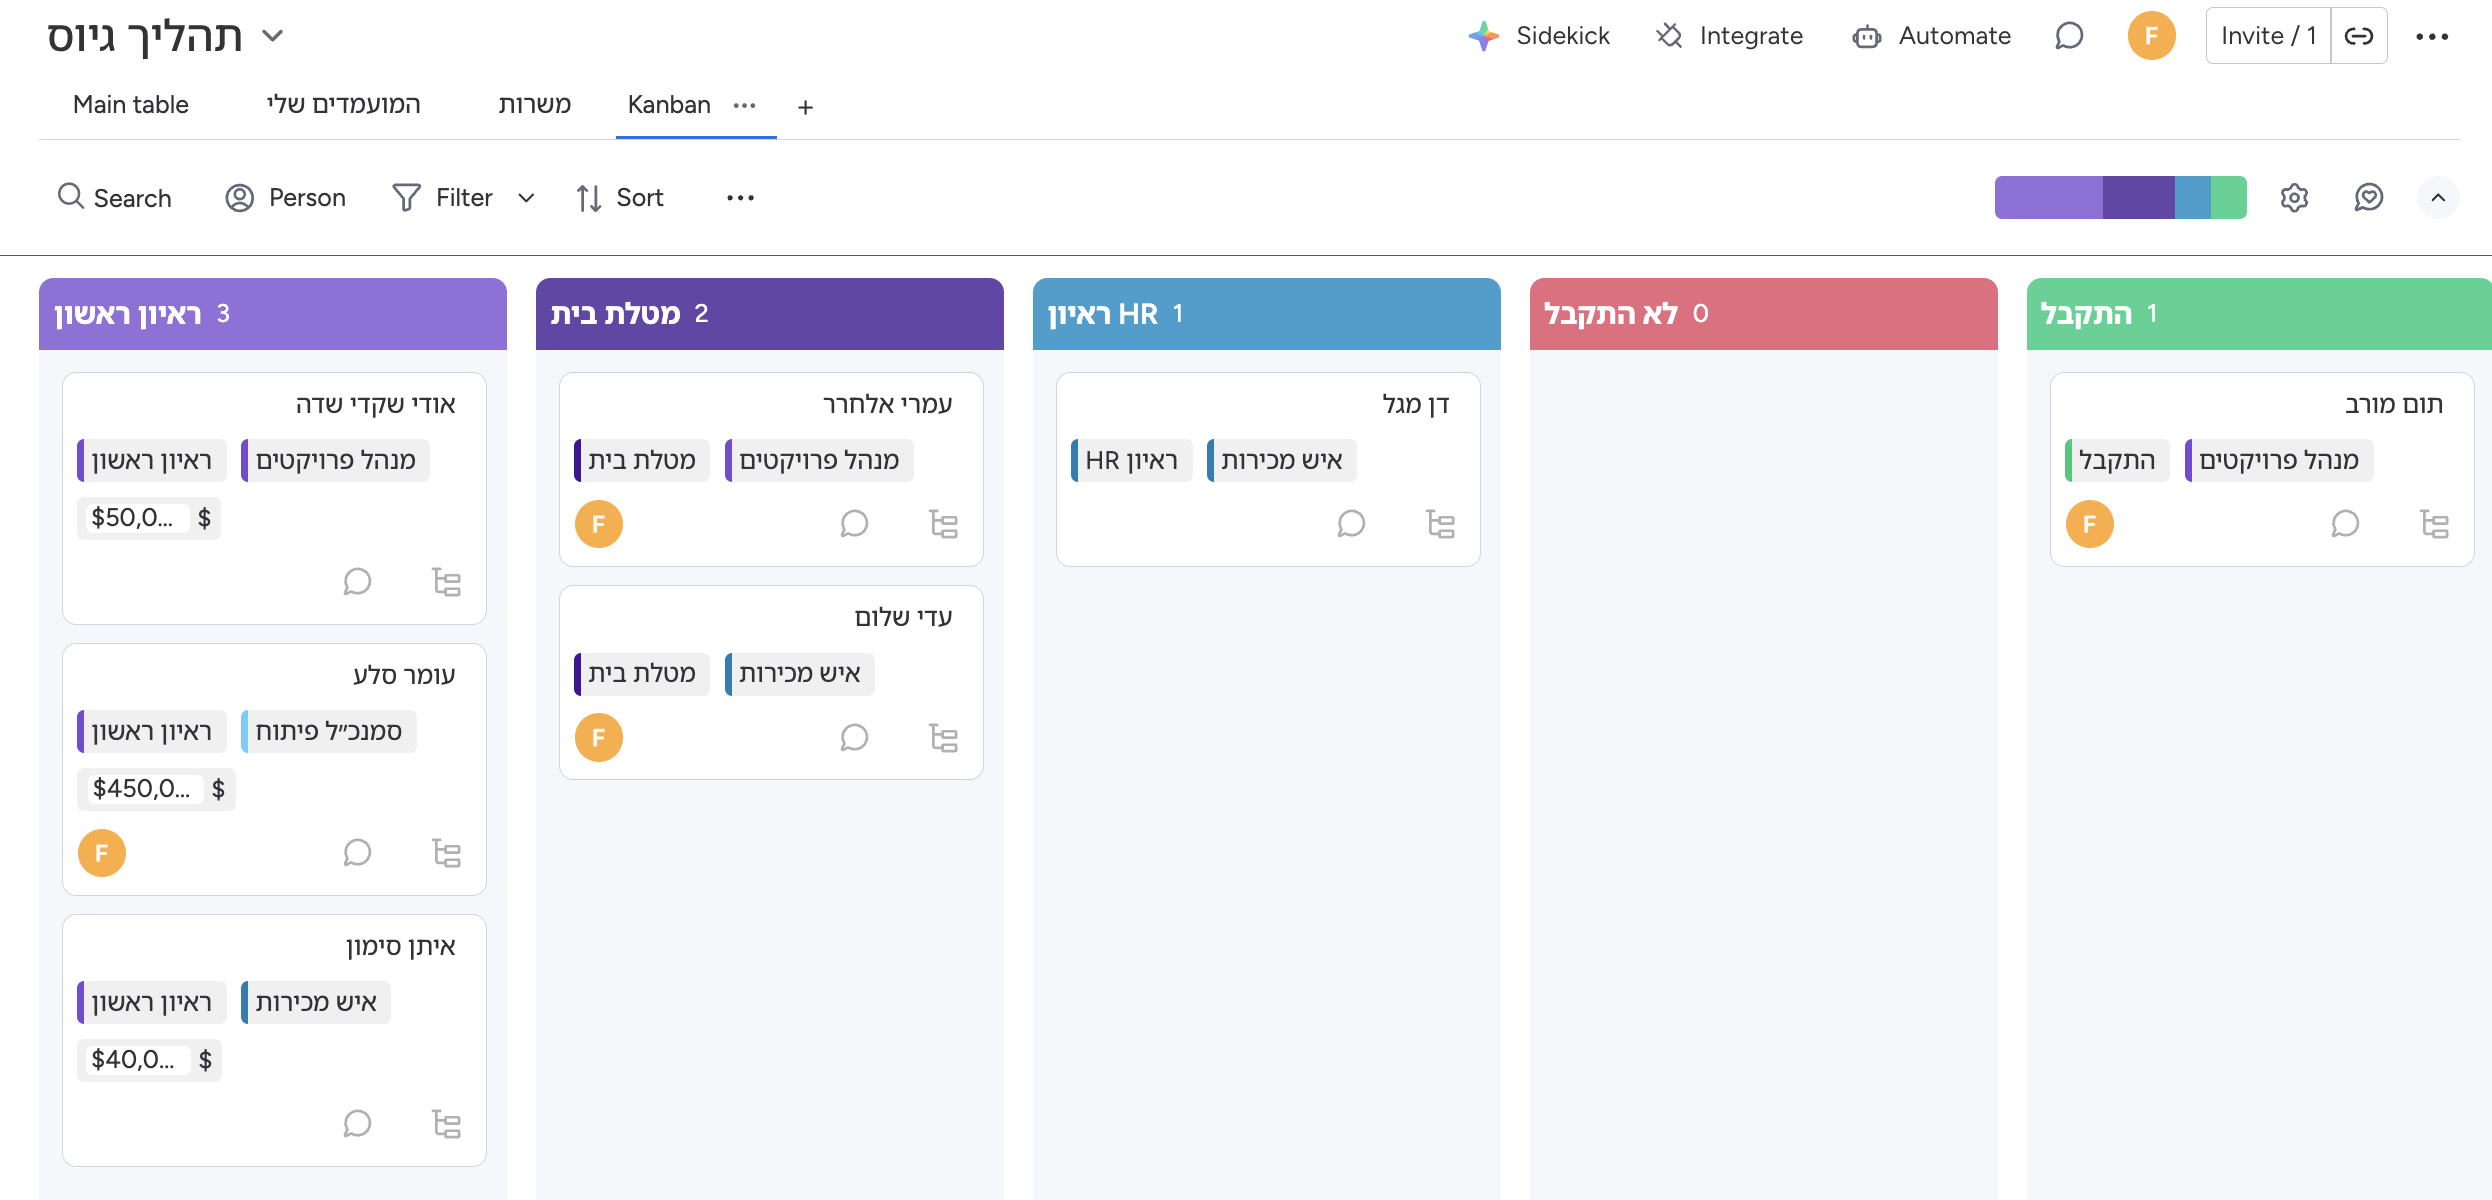This screenshot has width=2492, height=1200.
Task: Open board notifications chat bubble icon
Action: click(x=2069, y=35)
